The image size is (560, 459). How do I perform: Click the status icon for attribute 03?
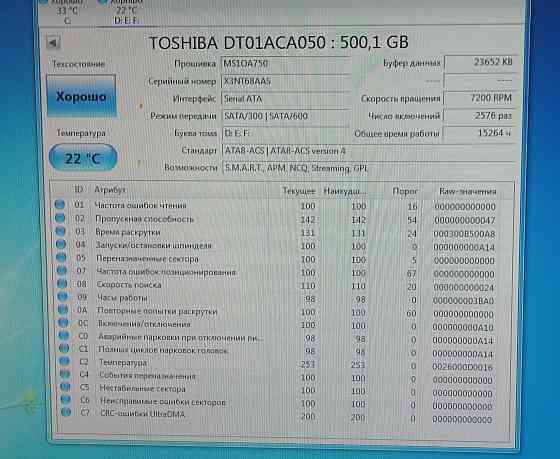(x=60, y=231)
